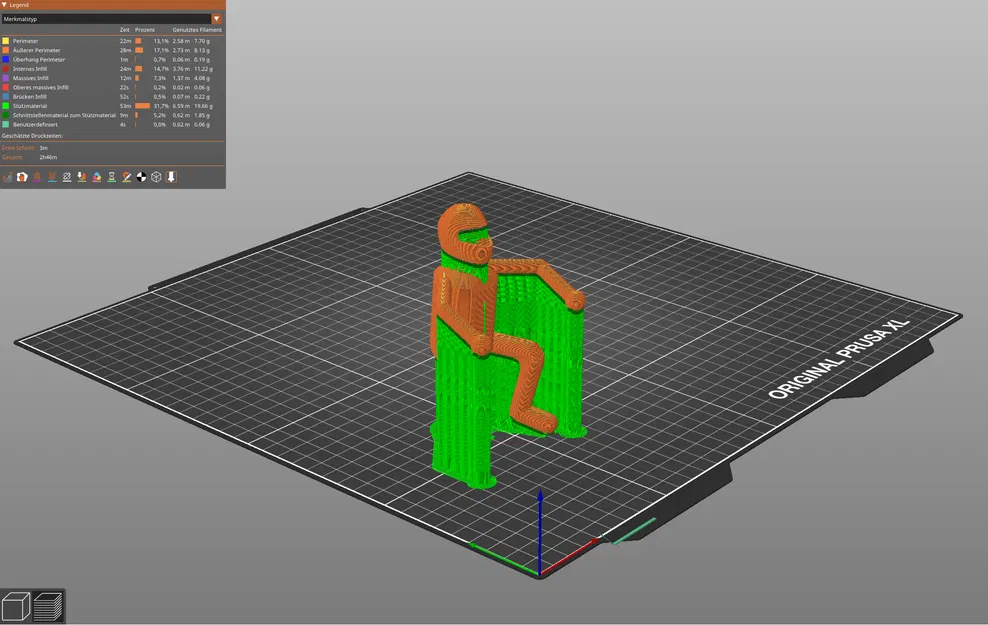Screen dimensions: 988x625
Task: Toggle visibility of Äußerer Perimeter row
Action: (x=112, y=50)
